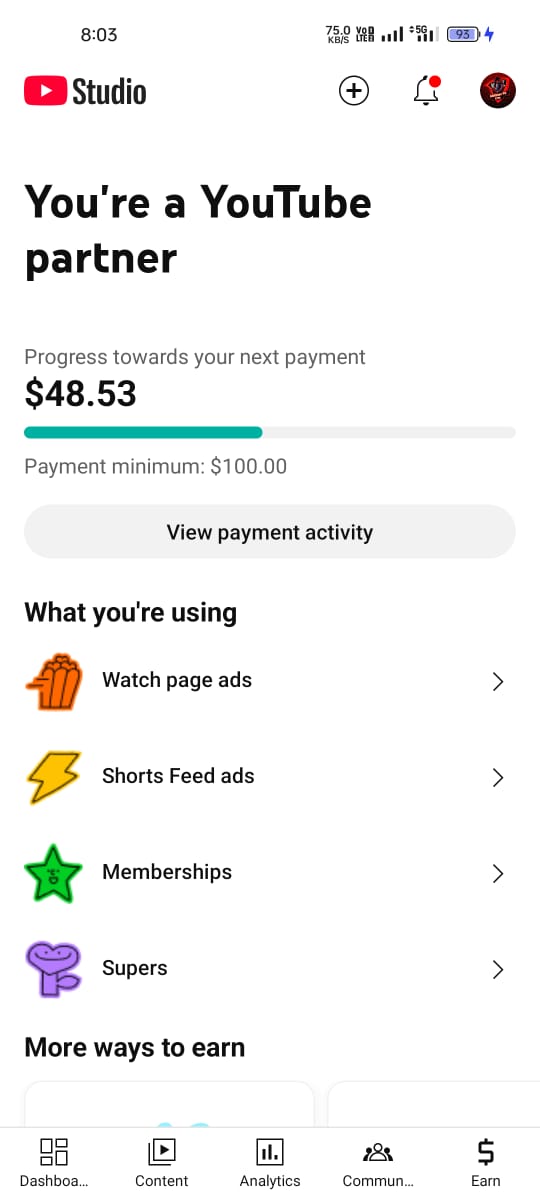Expand Shorts Feed ads chevron
This screenshot has height=1200, width=540.
click(x=498, y=777)
